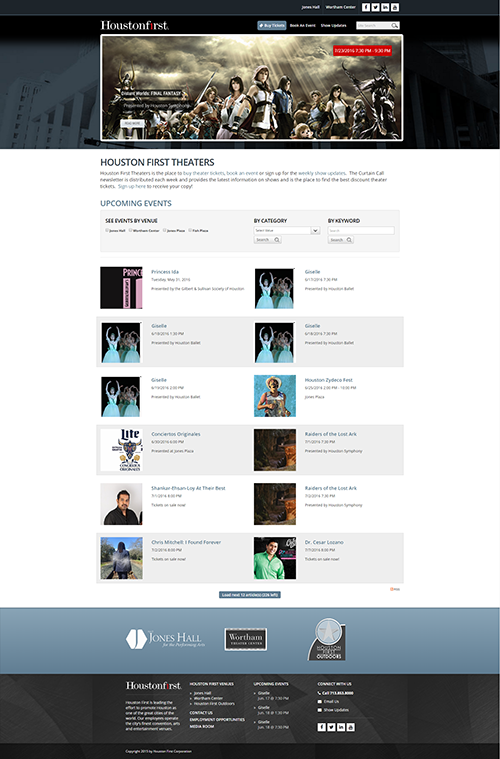The image size is (500, 759).
Task: Check the Wortham Center venue checkbox
Action: (131, 230)
